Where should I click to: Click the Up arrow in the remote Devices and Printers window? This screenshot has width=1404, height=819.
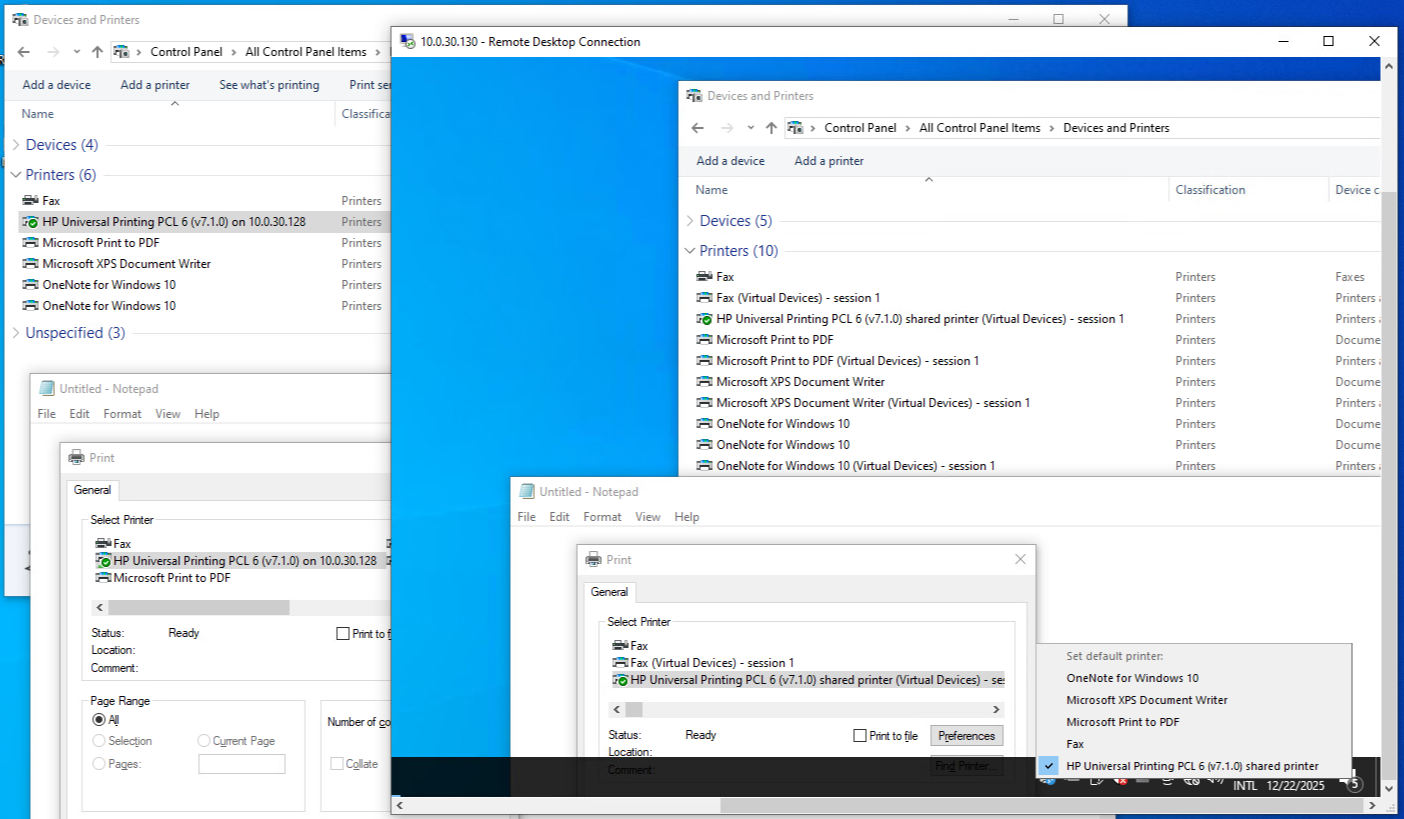(x=771, y=128)
